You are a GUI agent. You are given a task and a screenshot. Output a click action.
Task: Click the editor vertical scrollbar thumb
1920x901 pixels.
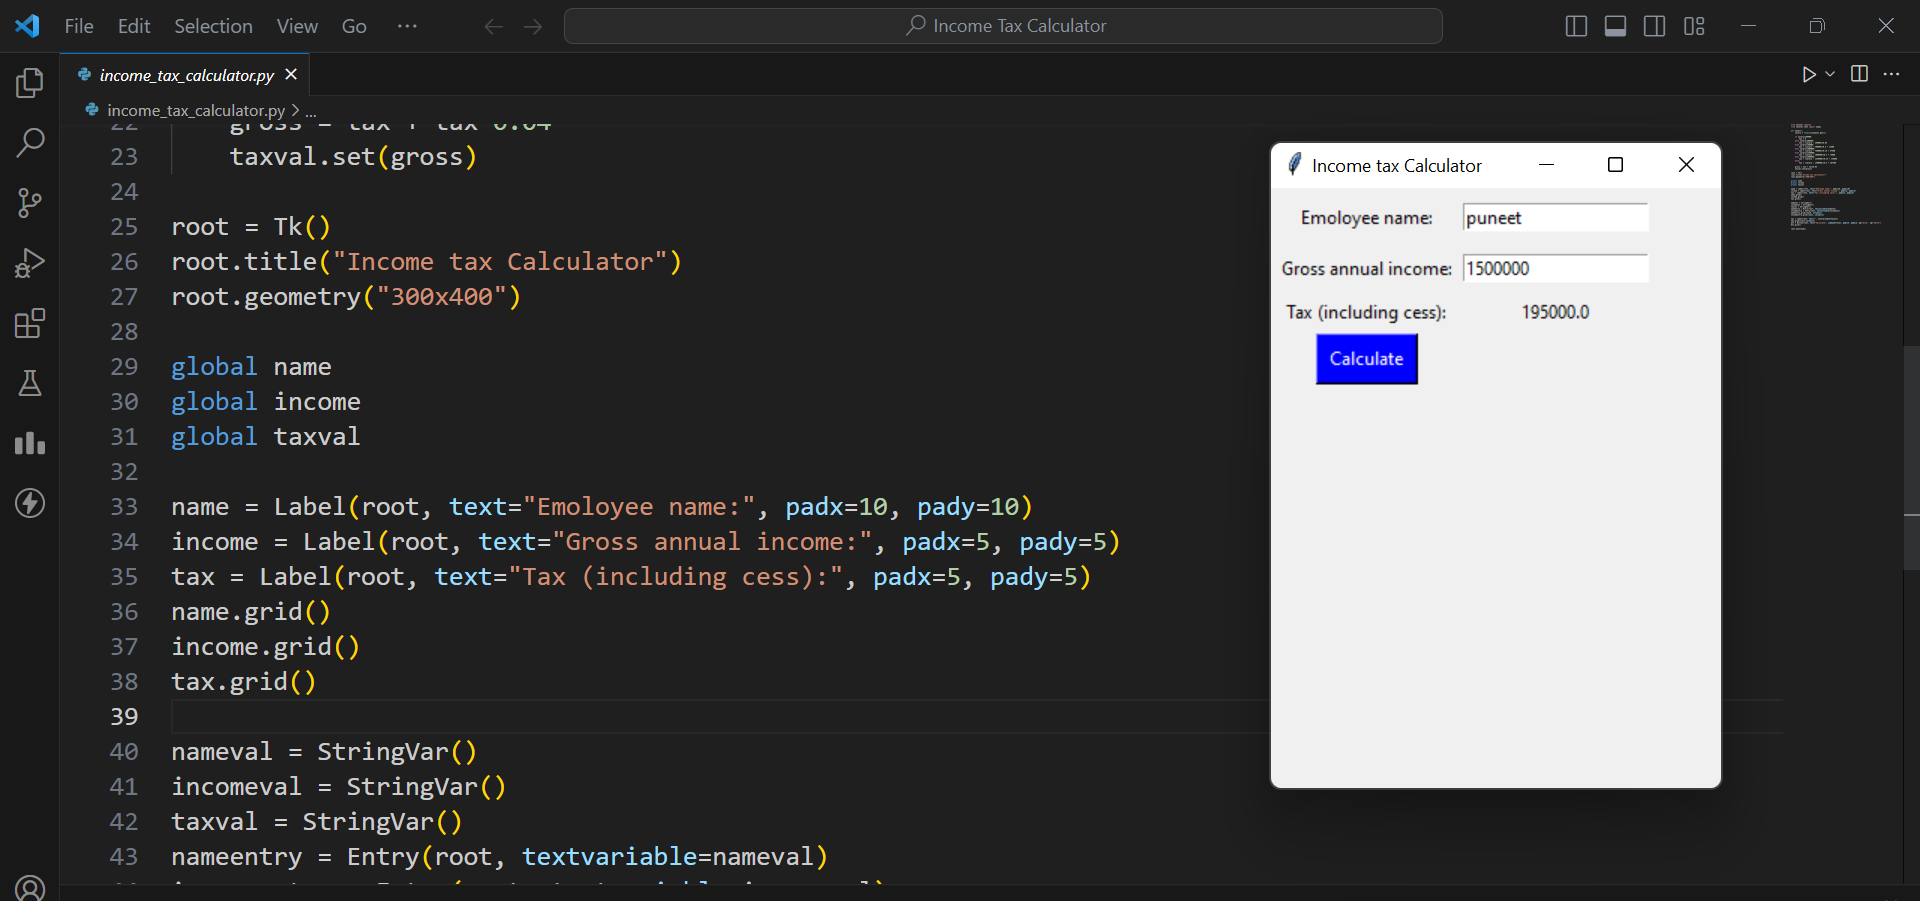[x=1911, y=457]
